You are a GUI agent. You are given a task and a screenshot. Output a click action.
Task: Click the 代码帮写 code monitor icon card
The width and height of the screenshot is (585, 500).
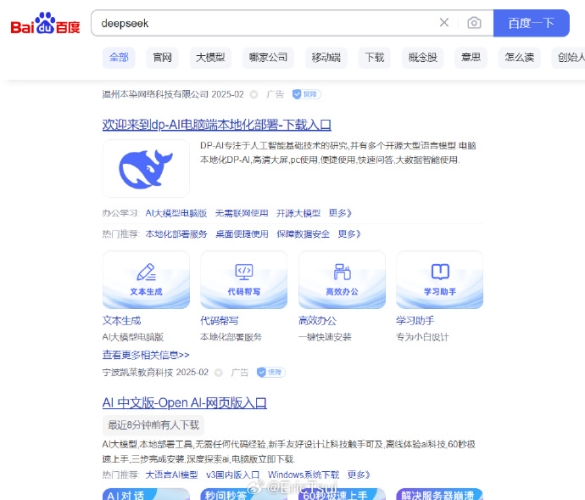(x=244, y=279)
